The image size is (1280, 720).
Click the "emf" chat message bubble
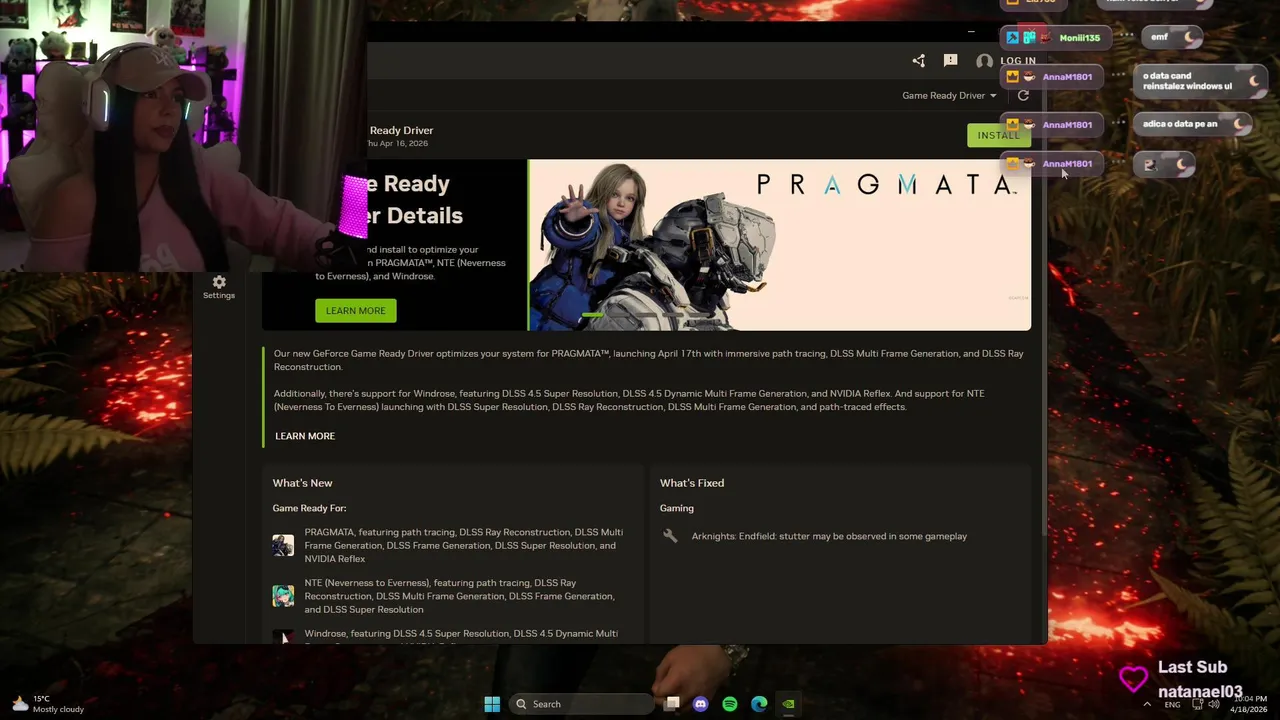pyautogui.click(x=1172, y=37)
